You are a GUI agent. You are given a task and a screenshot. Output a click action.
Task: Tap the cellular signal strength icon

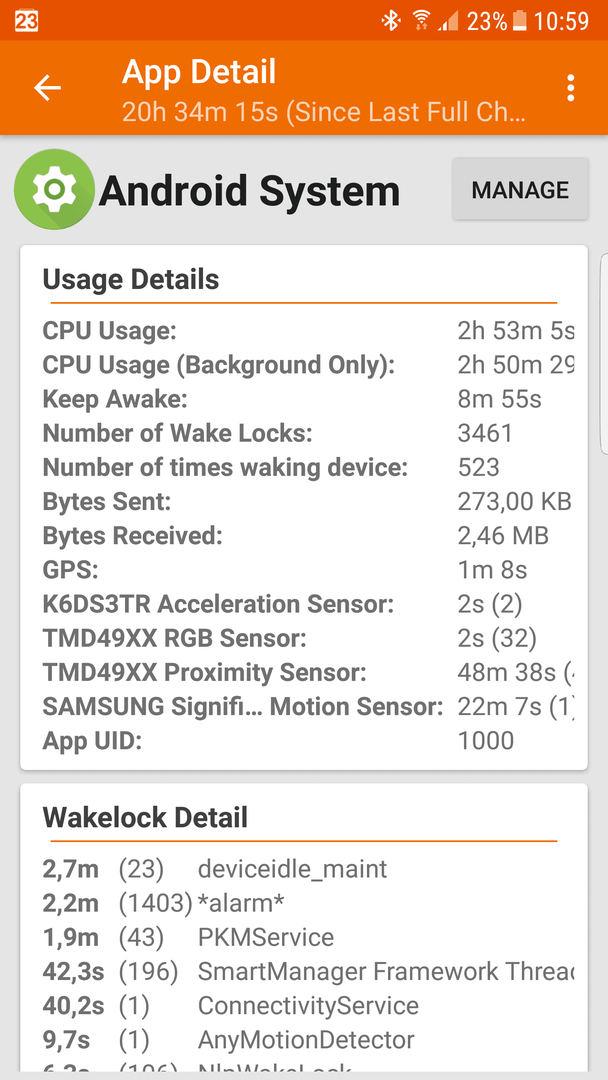448,22
